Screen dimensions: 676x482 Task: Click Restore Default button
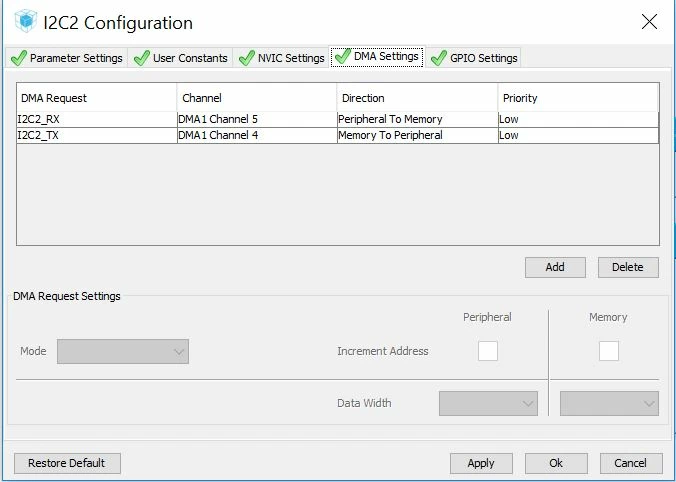[x=67, y=463]
